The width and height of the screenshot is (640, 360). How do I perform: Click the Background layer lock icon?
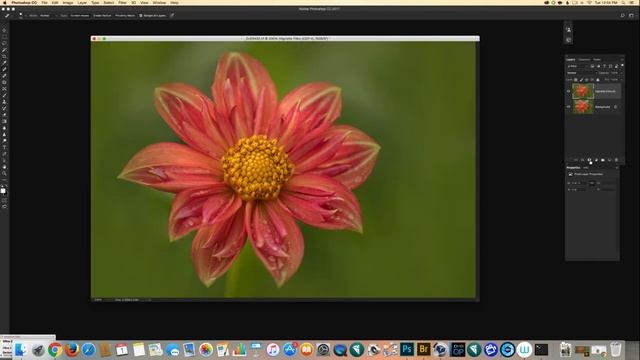(615, 107)
